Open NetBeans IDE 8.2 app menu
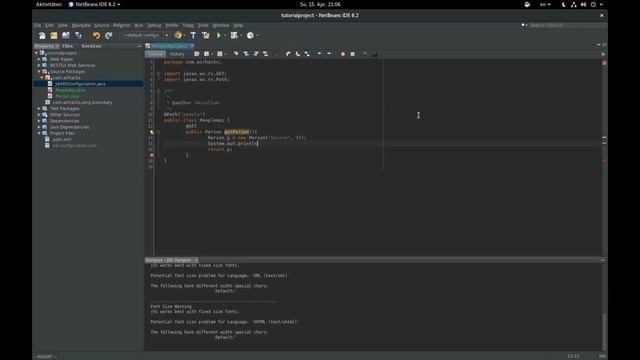 point(94,4)
